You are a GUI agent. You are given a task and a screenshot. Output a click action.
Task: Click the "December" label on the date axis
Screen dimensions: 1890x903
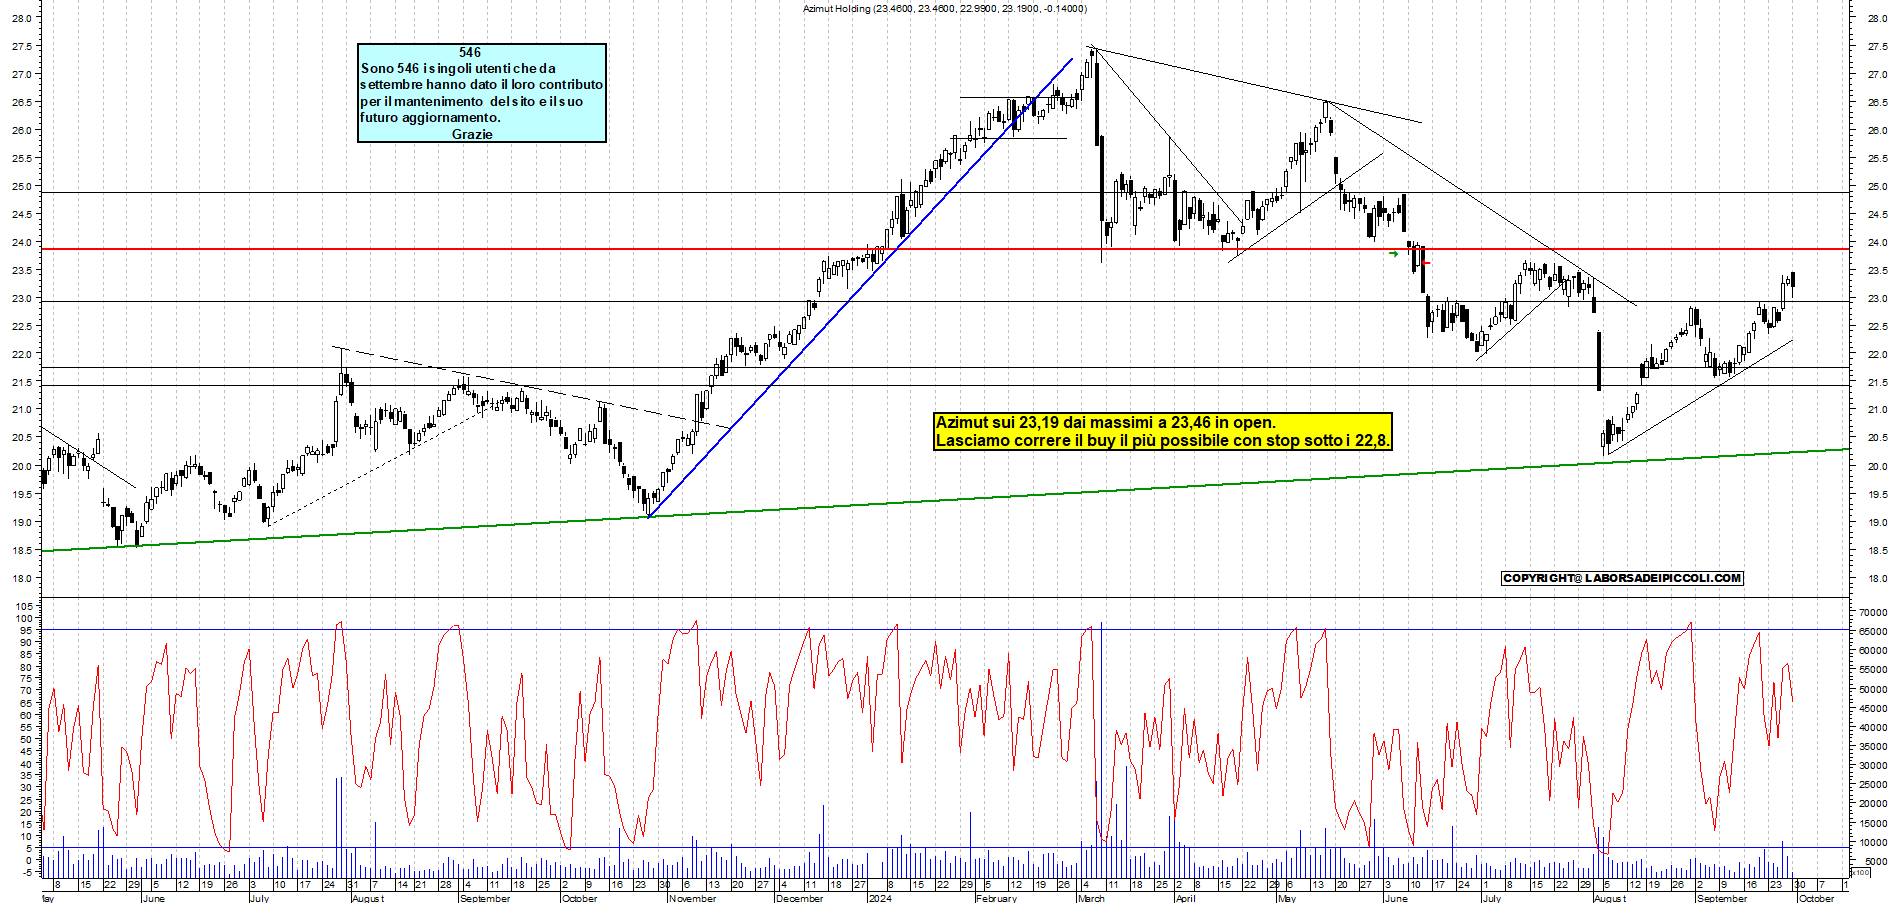[x=799, y=898]
